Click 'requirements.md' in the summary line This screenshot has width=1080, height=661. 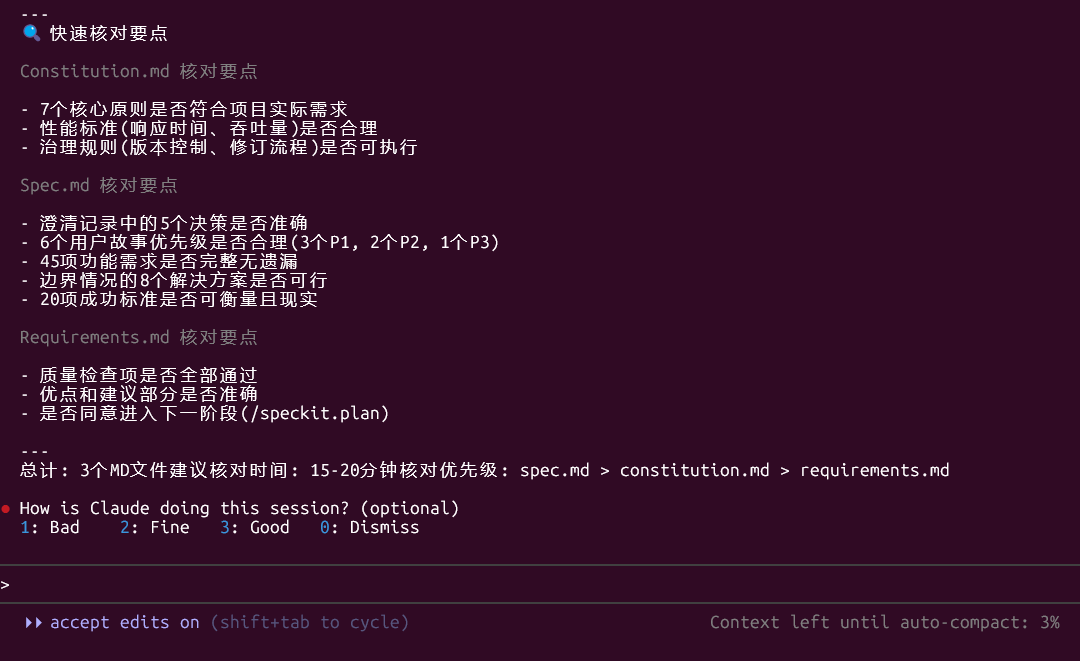[x=874, y=470]
